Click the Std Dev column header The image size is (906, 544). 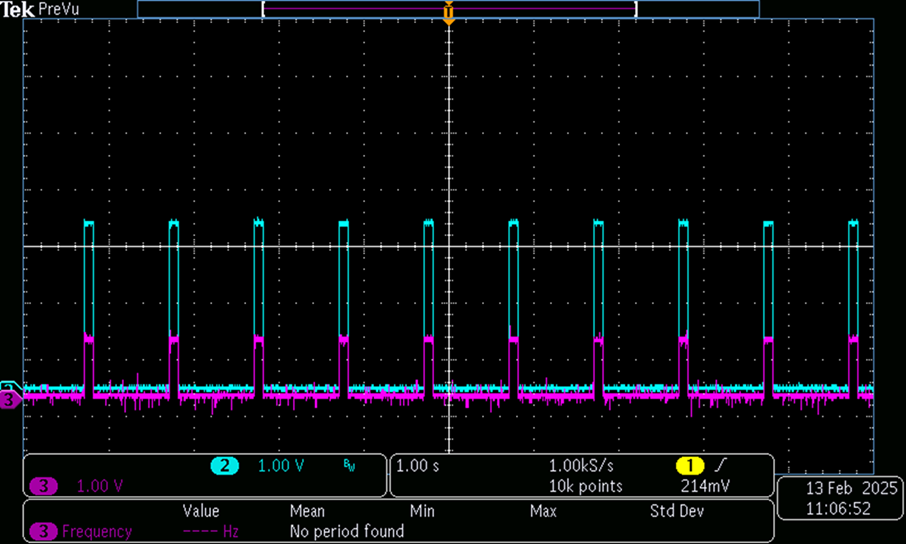[678, 511]
